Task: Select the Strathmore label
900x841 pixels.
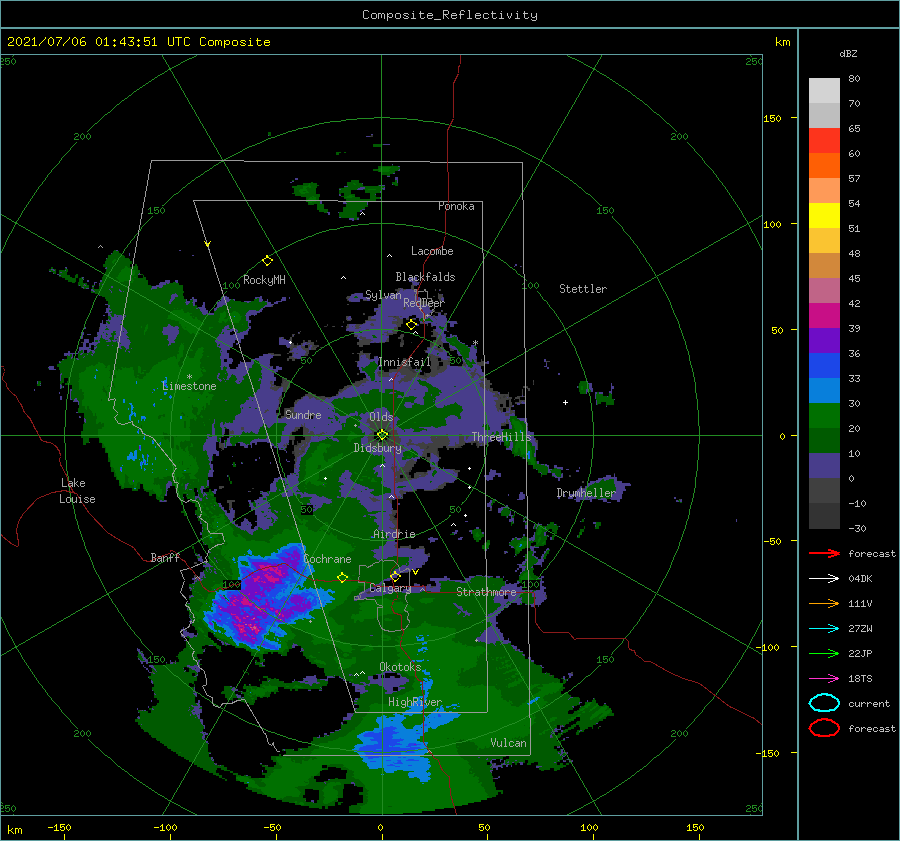Action: (x=486, y=592)
